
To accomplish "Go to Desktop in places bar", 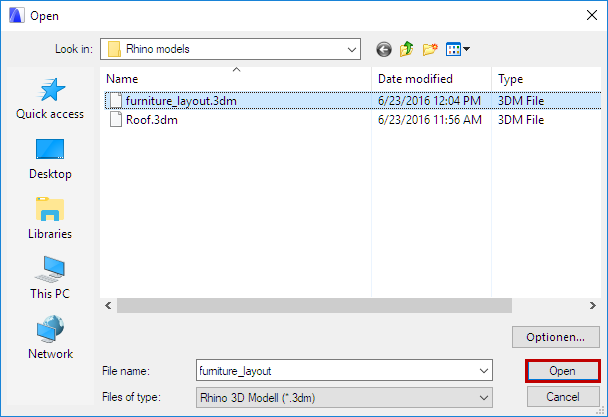I will click(x=50, y=159).
